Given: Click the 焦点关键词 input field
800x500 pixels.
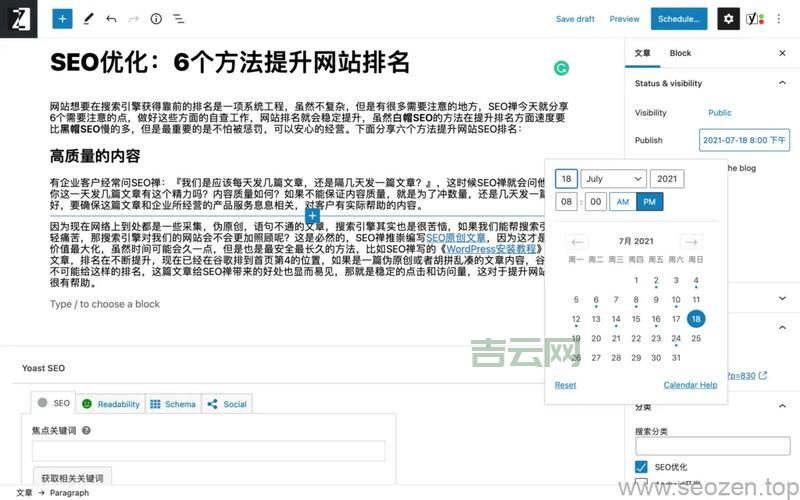Looking at the screenshot, I should (x=209, y=451).
